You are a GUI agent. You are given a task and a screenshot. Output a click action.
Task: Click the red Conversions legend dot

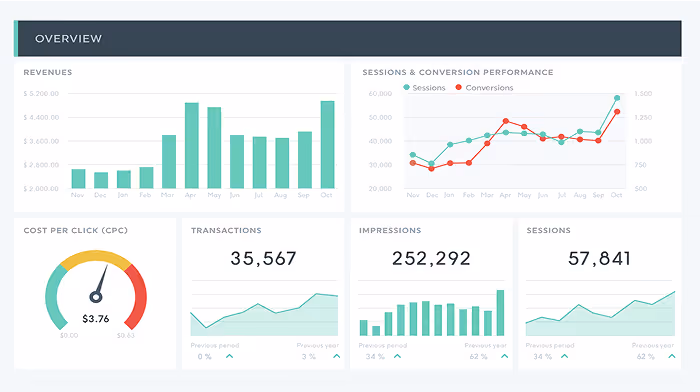[458, 88]
